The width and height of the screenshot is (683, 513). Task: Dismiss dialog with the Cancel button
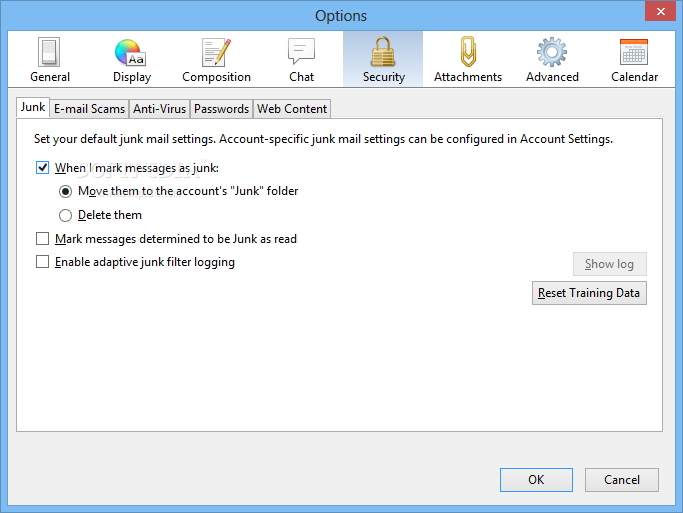[622, 480]
